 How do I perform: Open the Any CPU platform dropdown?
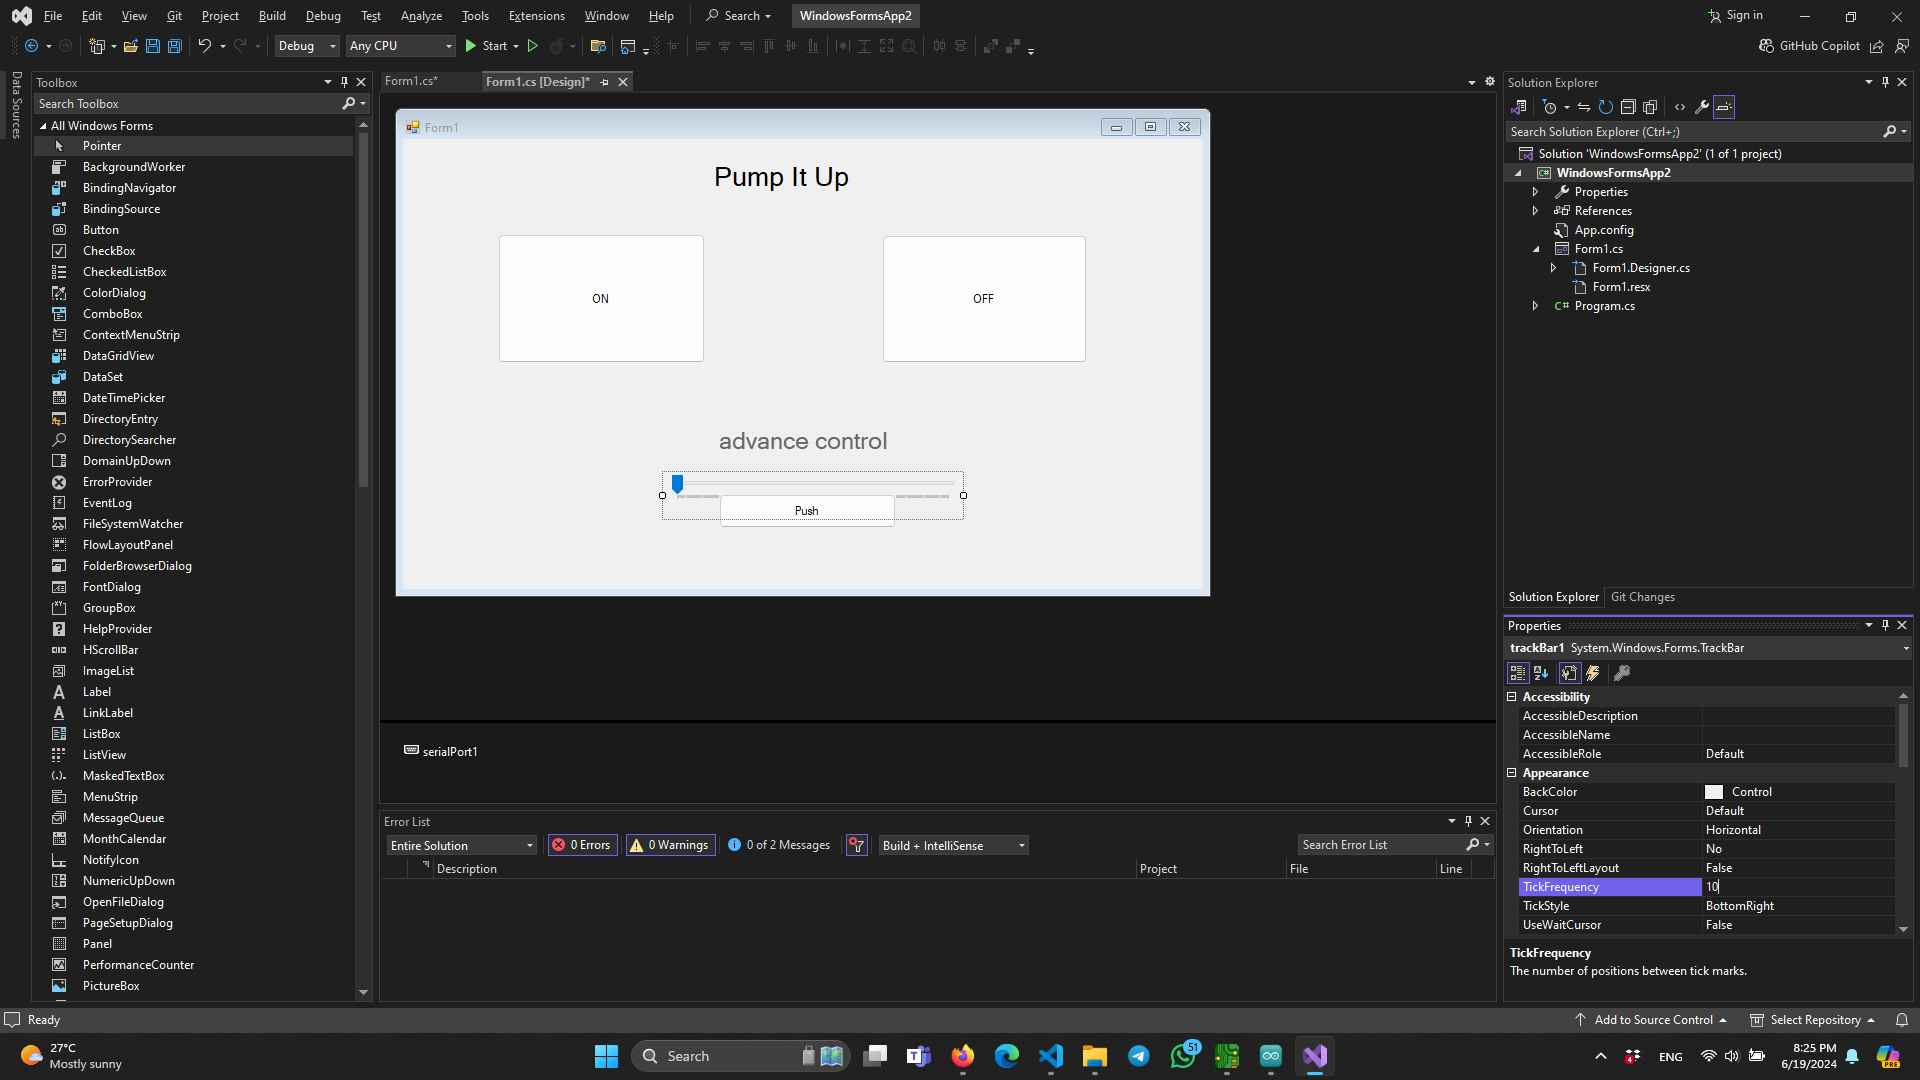tap(400, 46)
